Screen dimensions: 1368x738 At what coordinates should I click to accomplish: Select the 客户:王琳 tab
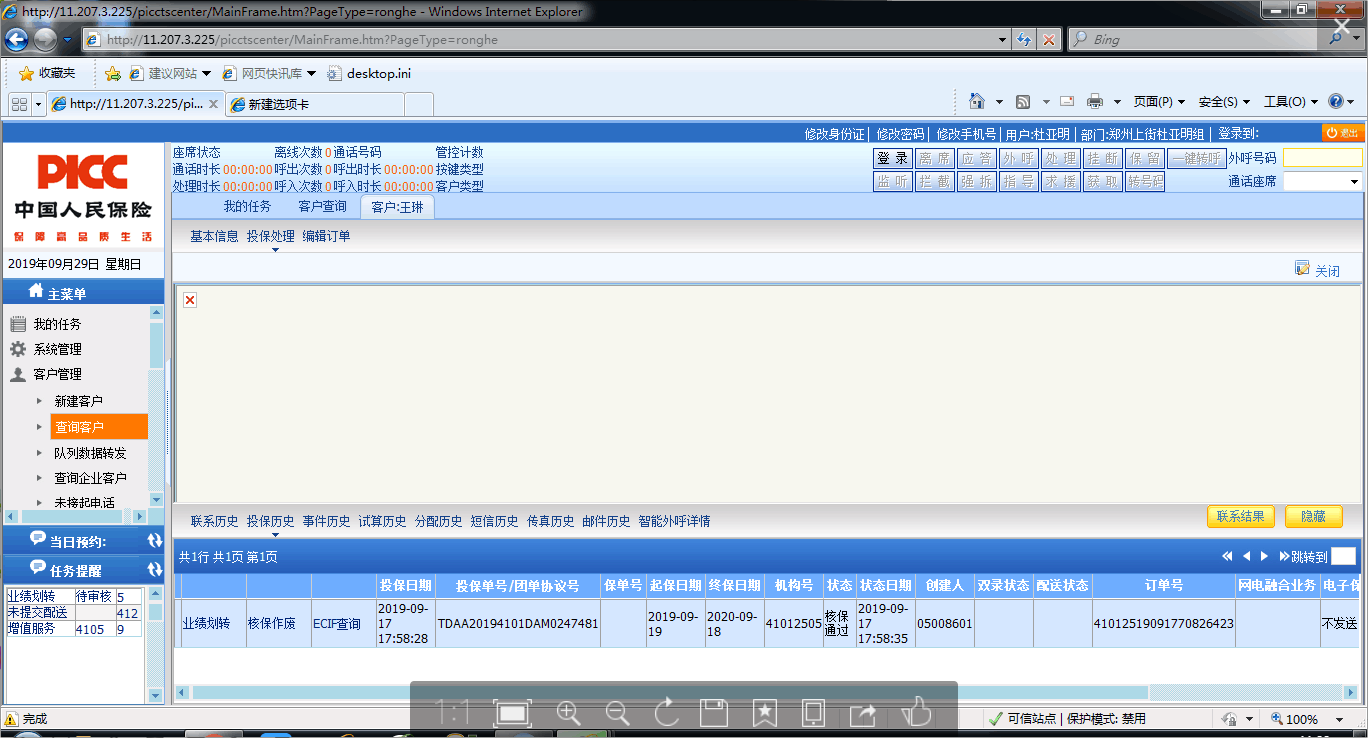[397, 207]
